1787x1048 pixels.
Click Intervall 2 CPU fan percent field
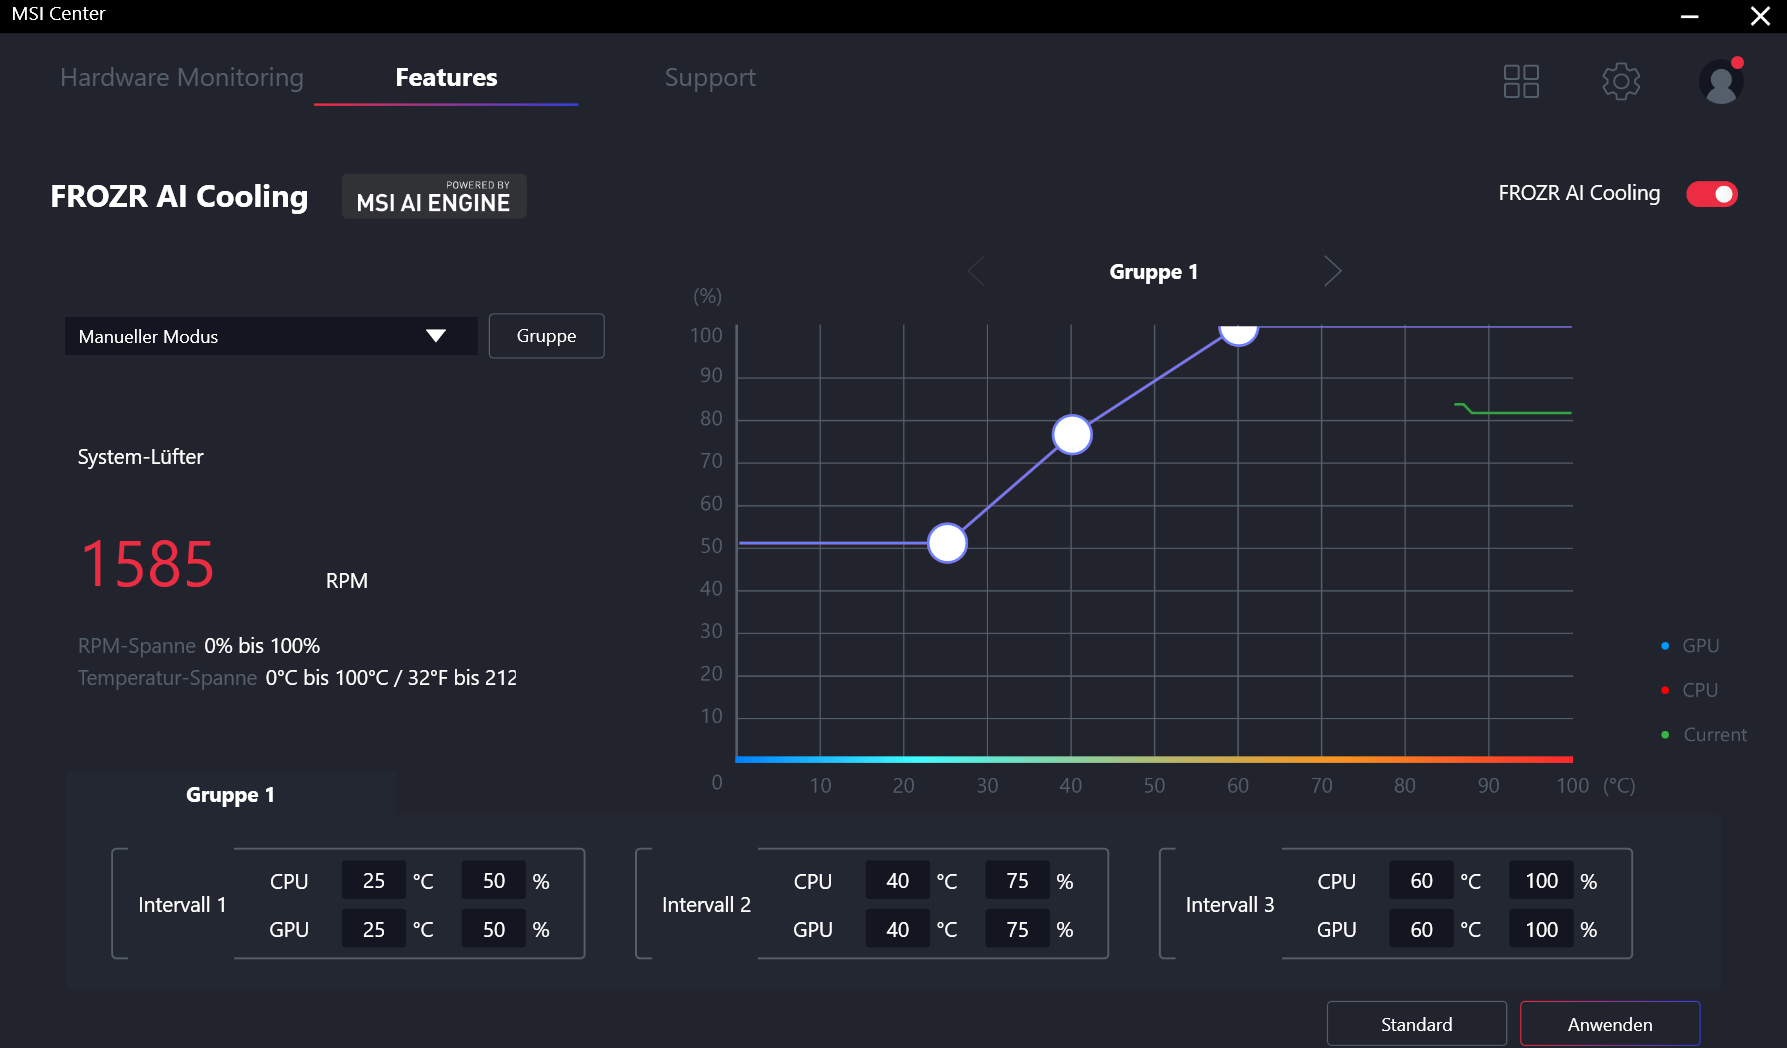pyautogui.click(x=1018, y=881)
